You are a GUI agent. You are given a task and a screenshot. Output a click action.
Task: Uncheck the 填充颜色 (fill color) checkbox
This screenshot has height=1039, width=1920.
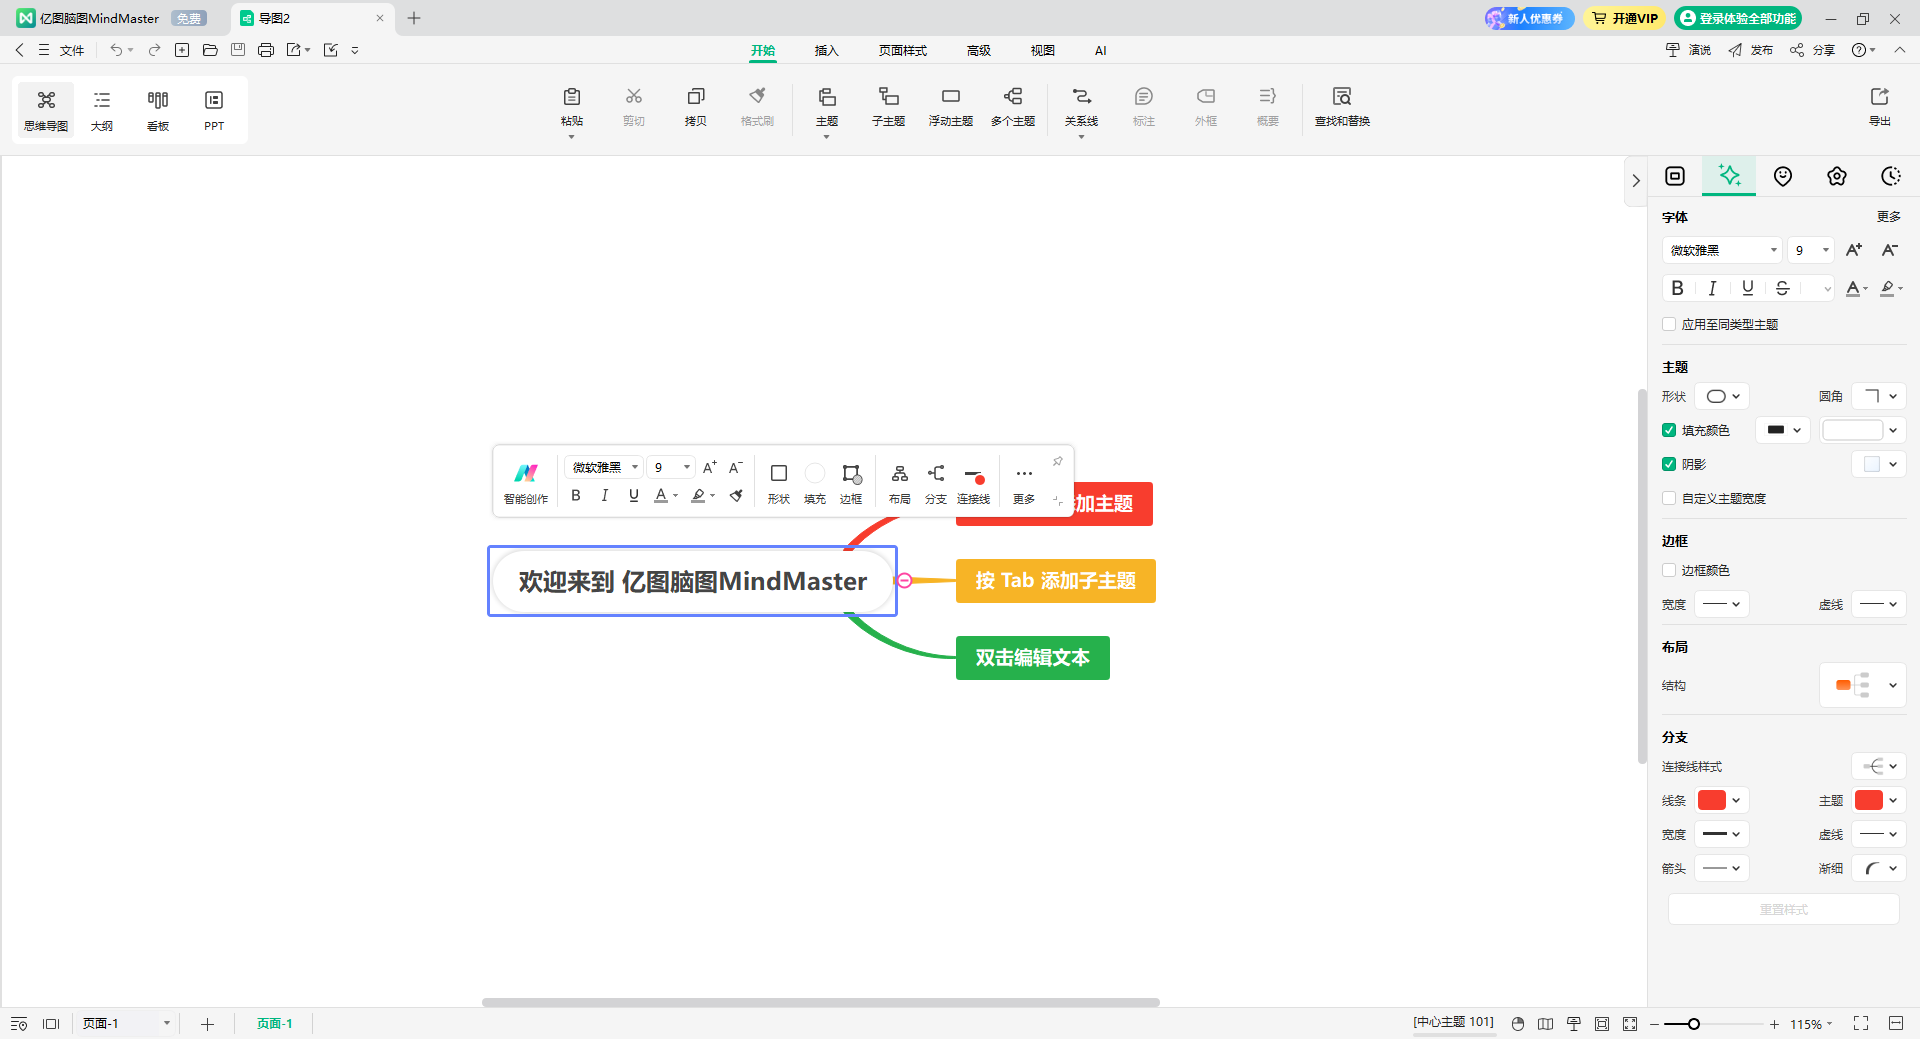(1669, 430)
